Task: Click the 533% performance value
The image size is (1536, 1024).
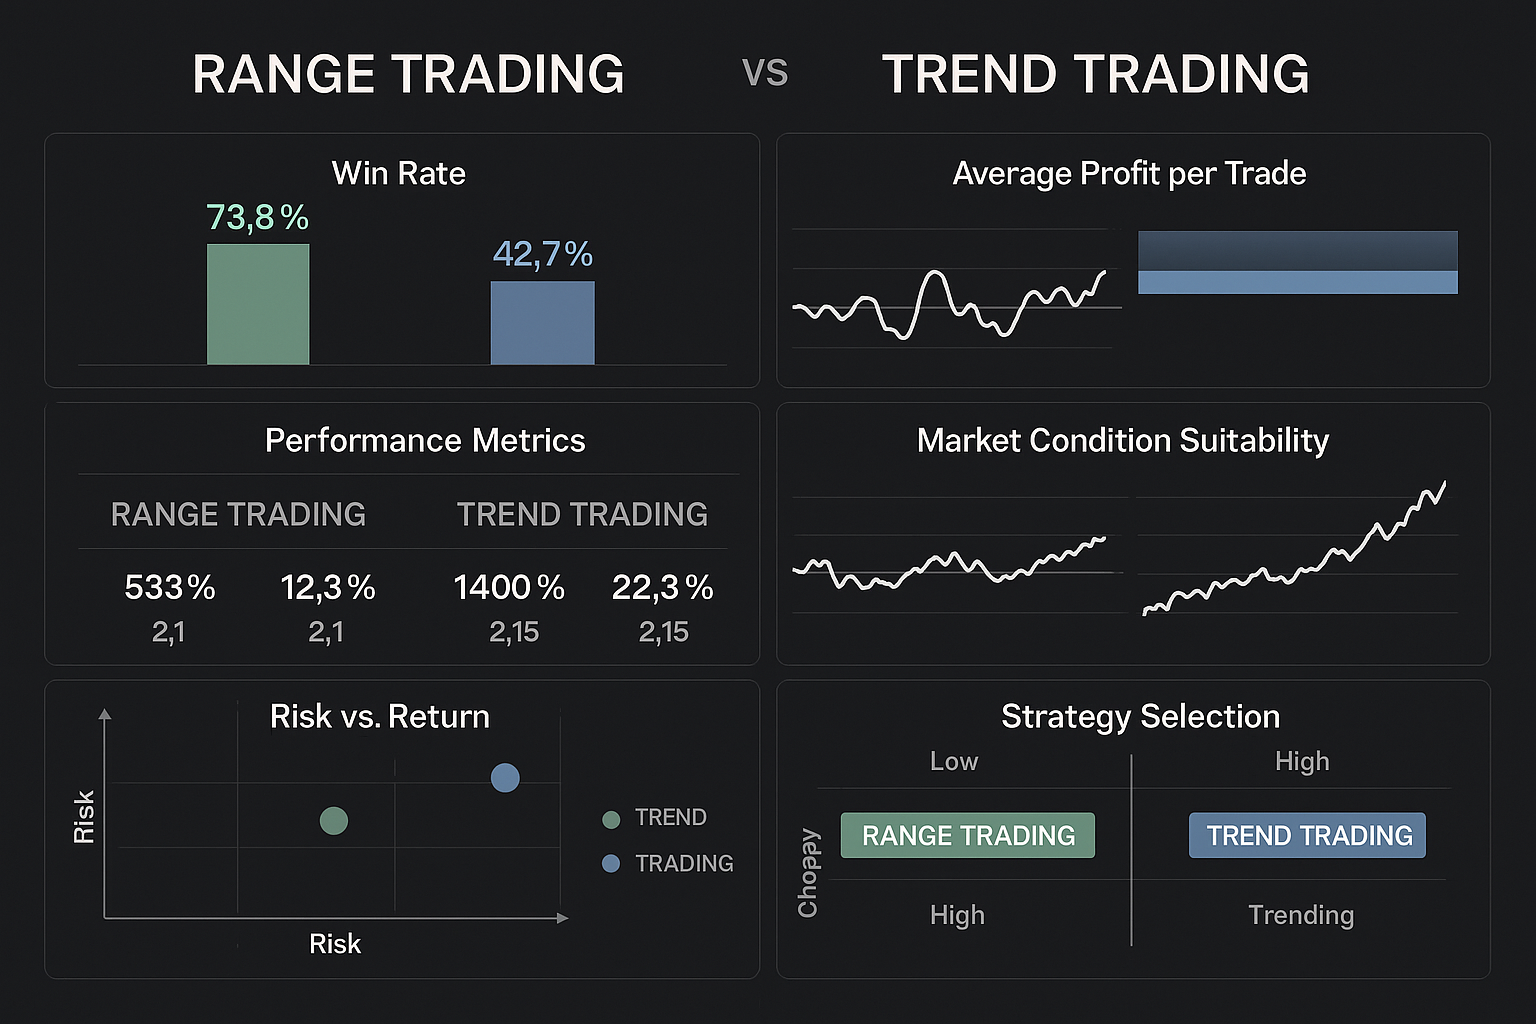Action: [x=169, y=587]
